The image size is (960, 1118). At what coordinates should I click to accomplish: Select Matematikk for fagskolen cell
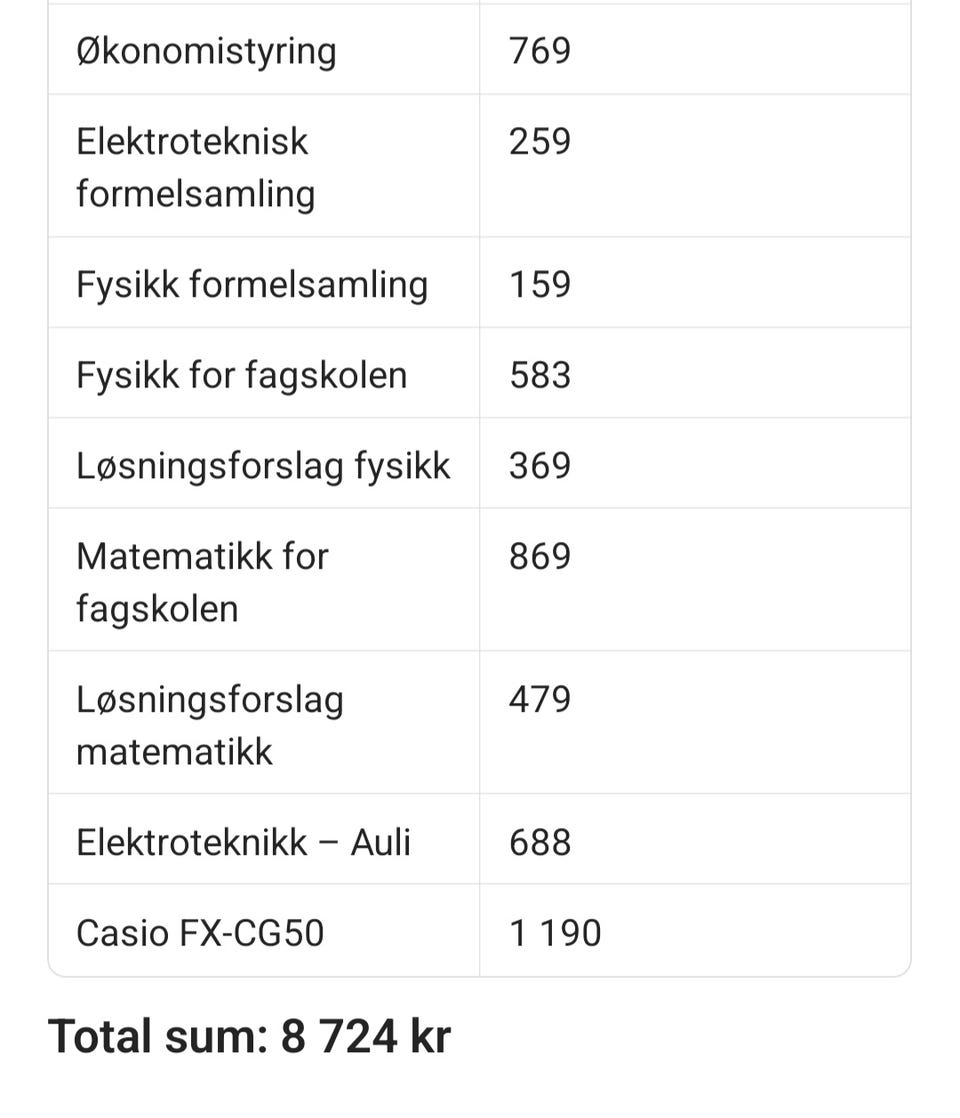(x=263, y=580)
